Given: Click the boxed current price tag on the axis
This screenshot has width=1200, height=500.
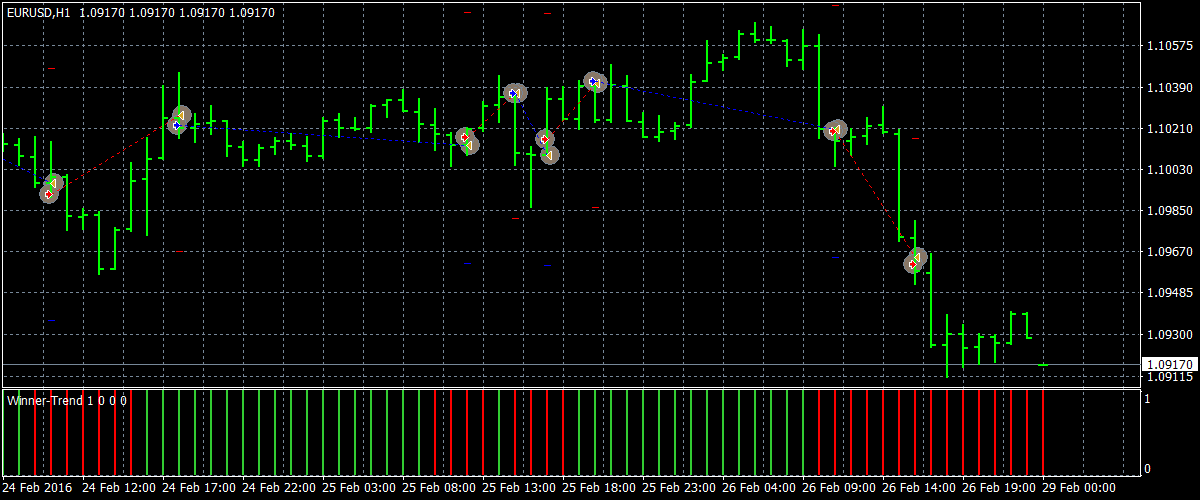Looking at the screenshot, I should point(1169,364).
